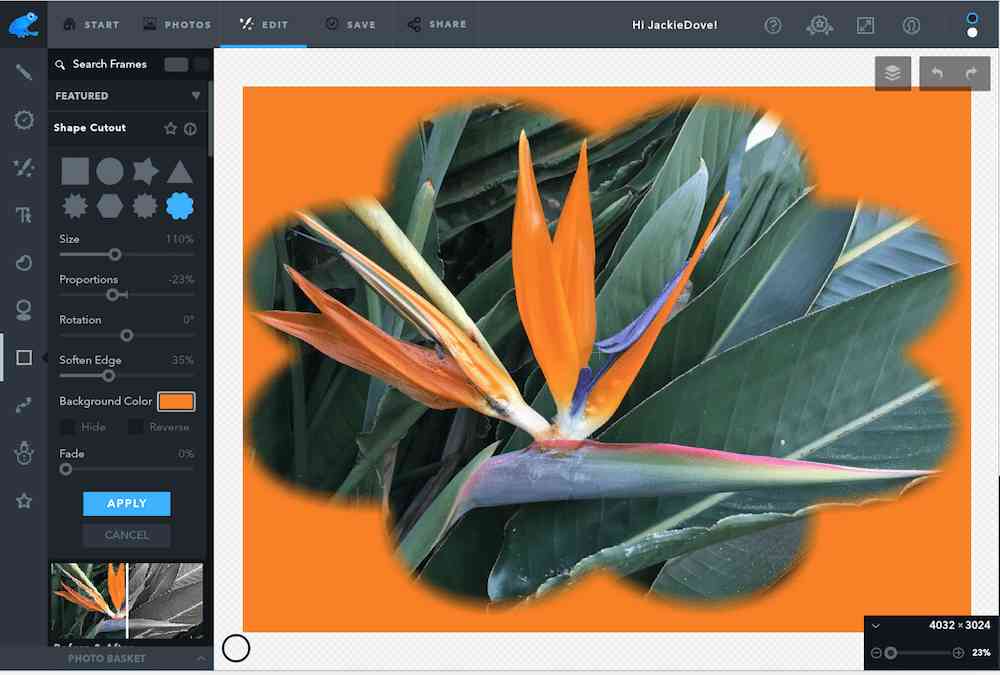Open the SHARE tab
Screen dimensions: 1000x675
[x=438, y=25]
